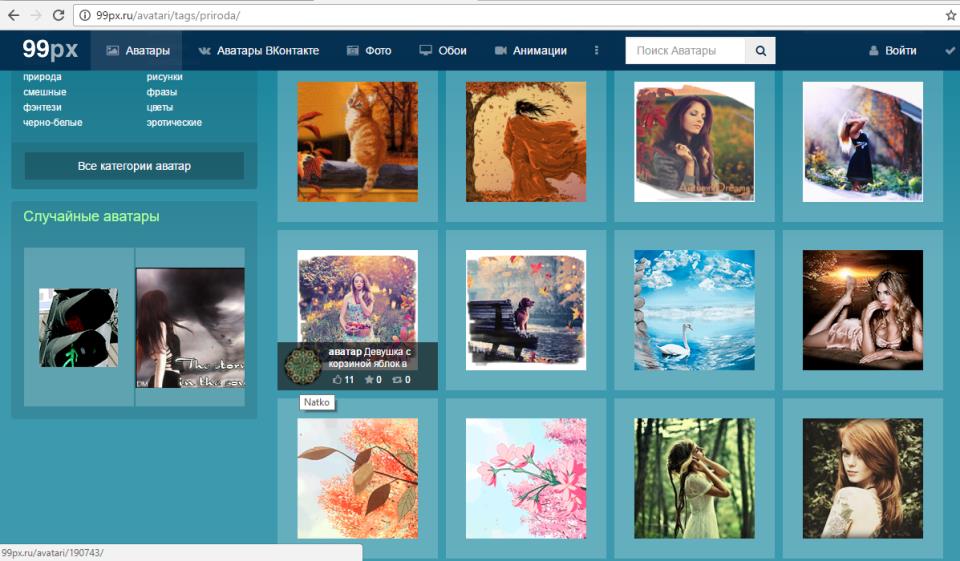Switch to the Обои section
The image size is (960, 561).
point(443,51)
